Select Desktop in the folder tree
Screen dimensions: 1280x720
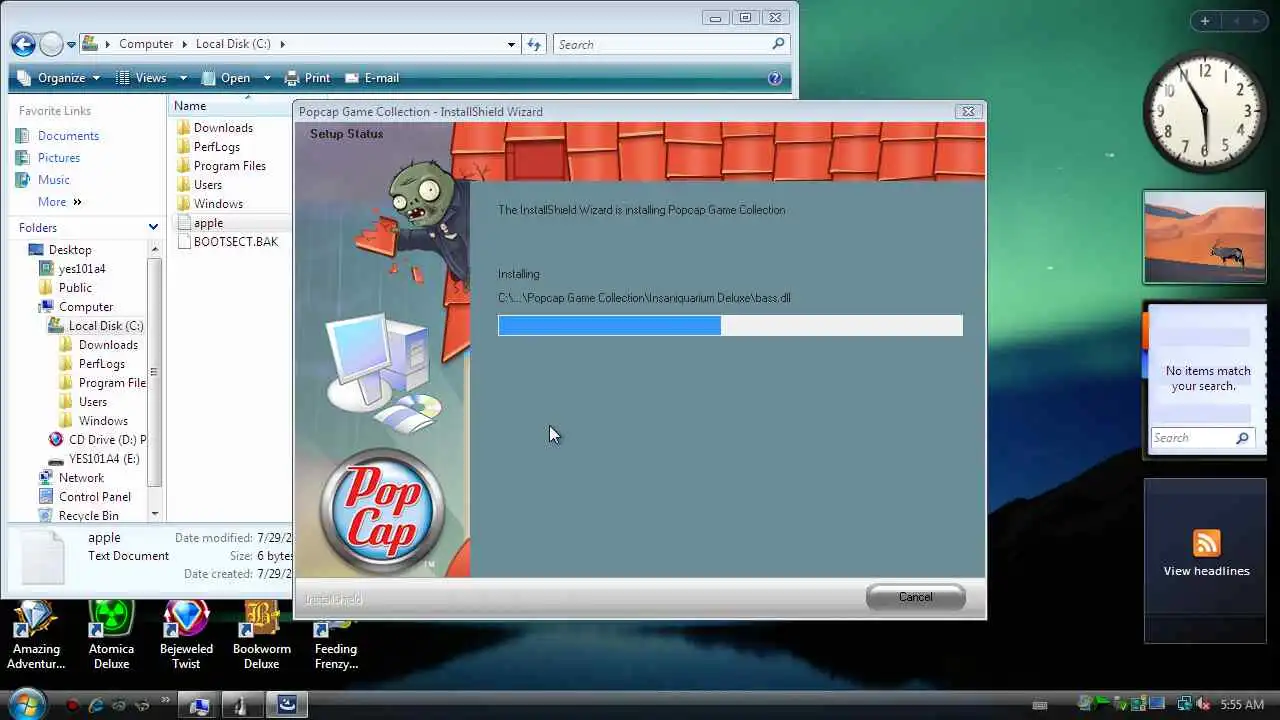click(60, 250)
